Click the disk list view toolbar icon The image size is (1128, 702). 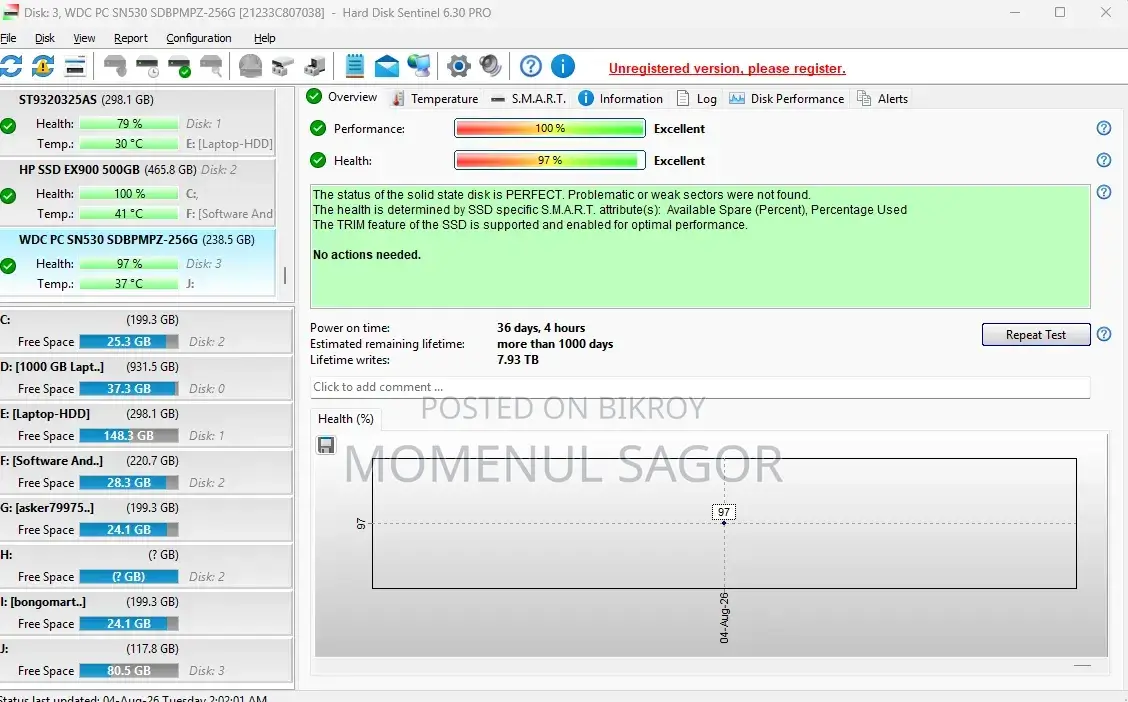pos(76,66)
